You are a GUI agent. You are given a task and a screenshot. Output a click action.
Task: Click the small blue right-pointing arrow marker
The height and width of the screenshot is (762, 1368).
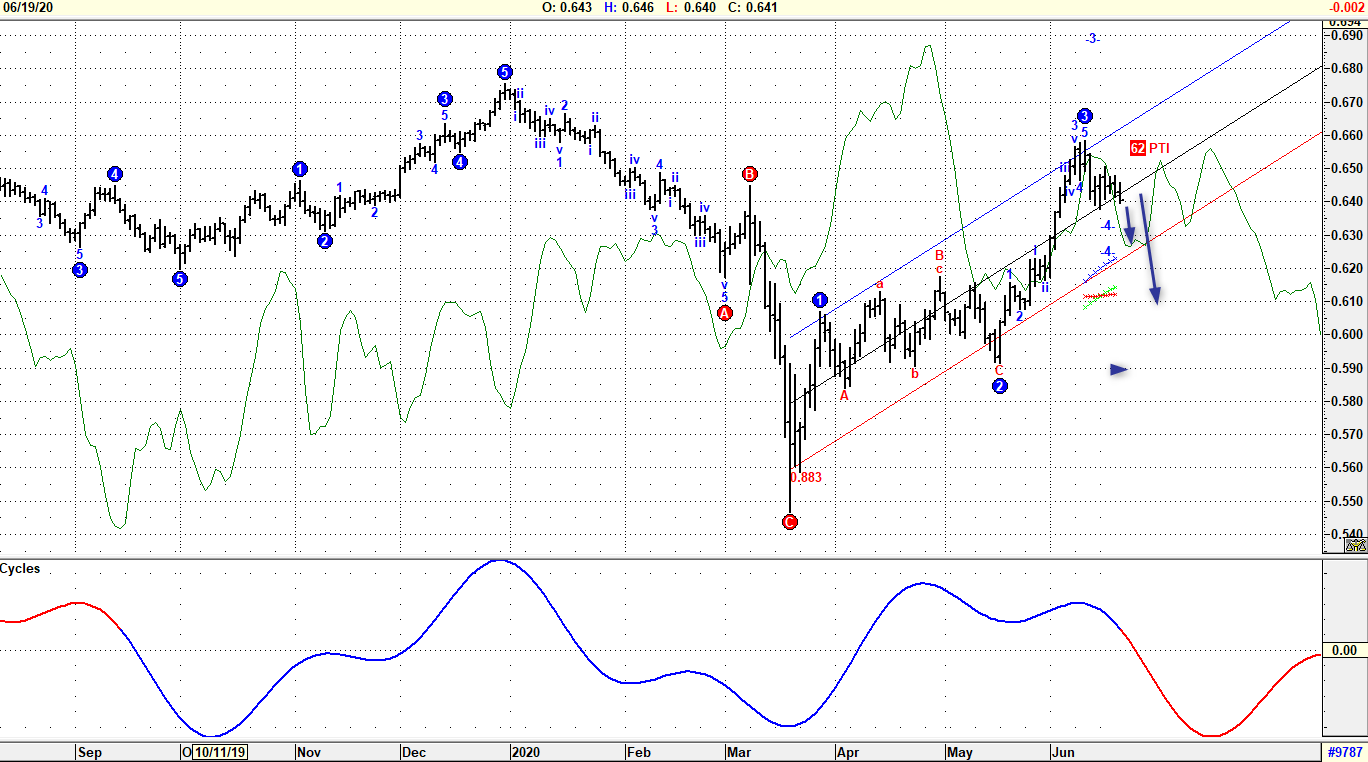click(x=1119, y=370)
